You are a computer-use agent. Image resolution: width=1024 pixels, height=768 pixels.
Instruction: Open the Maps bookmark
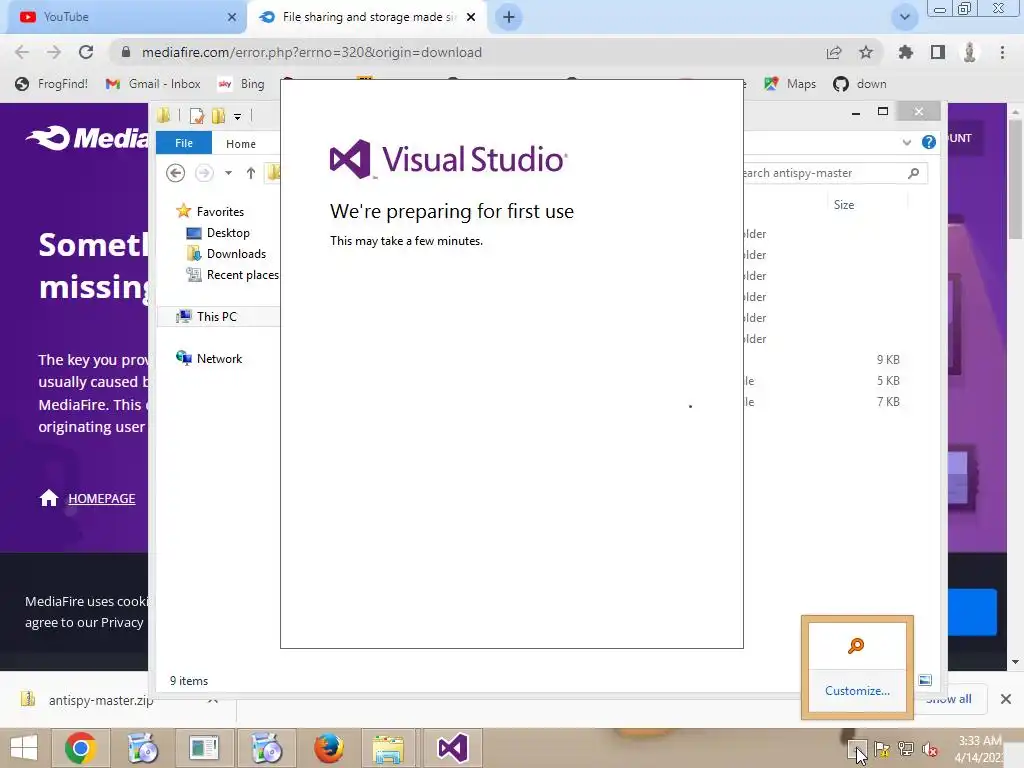pos(790,84)
